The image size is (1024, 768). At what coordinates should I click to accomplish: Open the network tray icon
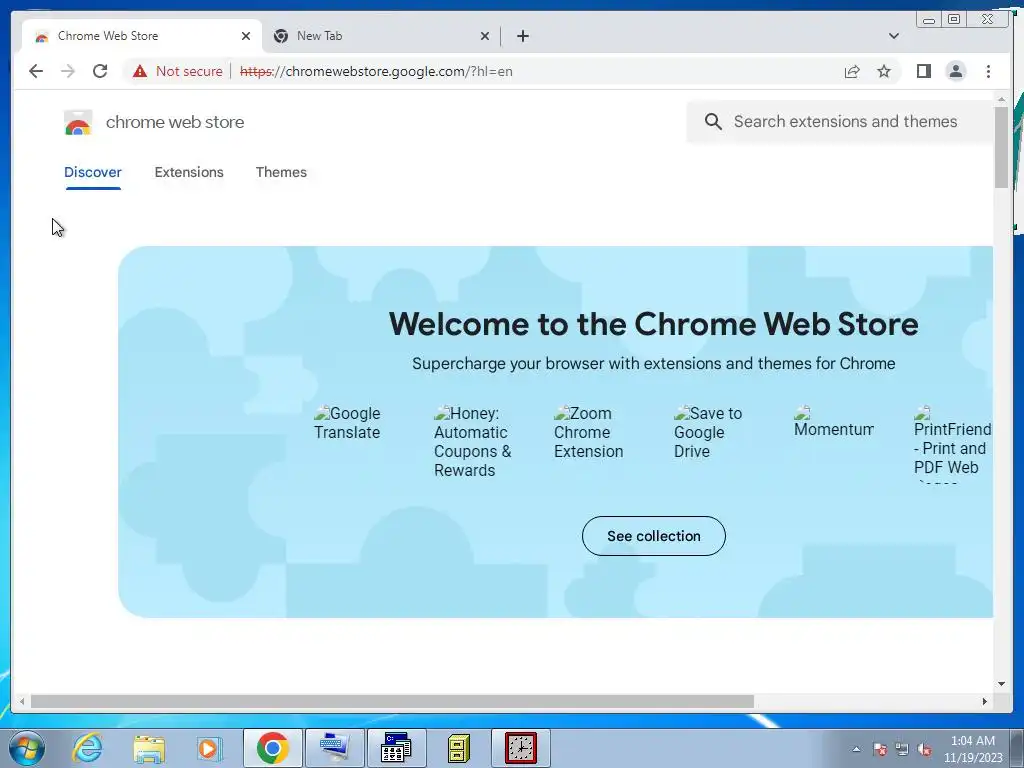pyautogui.click(x=902, y=749)
